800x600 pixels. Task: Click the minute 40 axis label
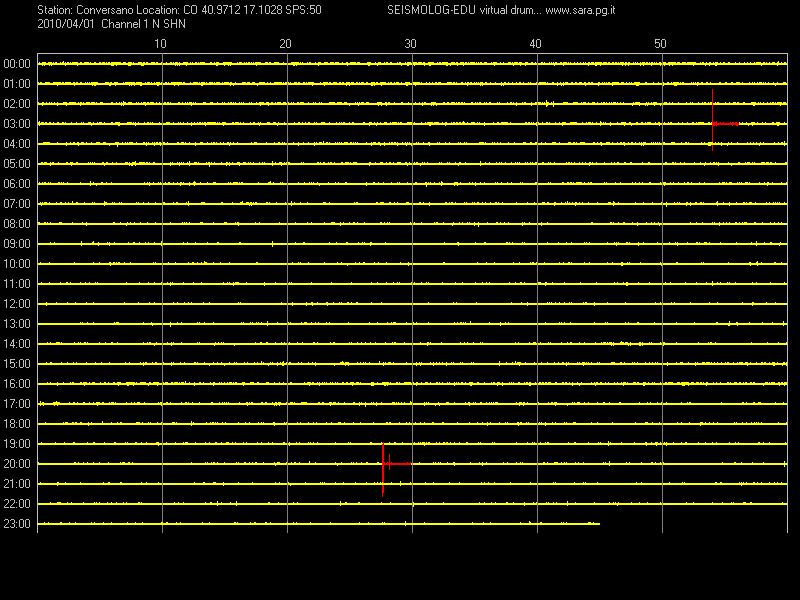pyautogui.click(x=535, y=44)
